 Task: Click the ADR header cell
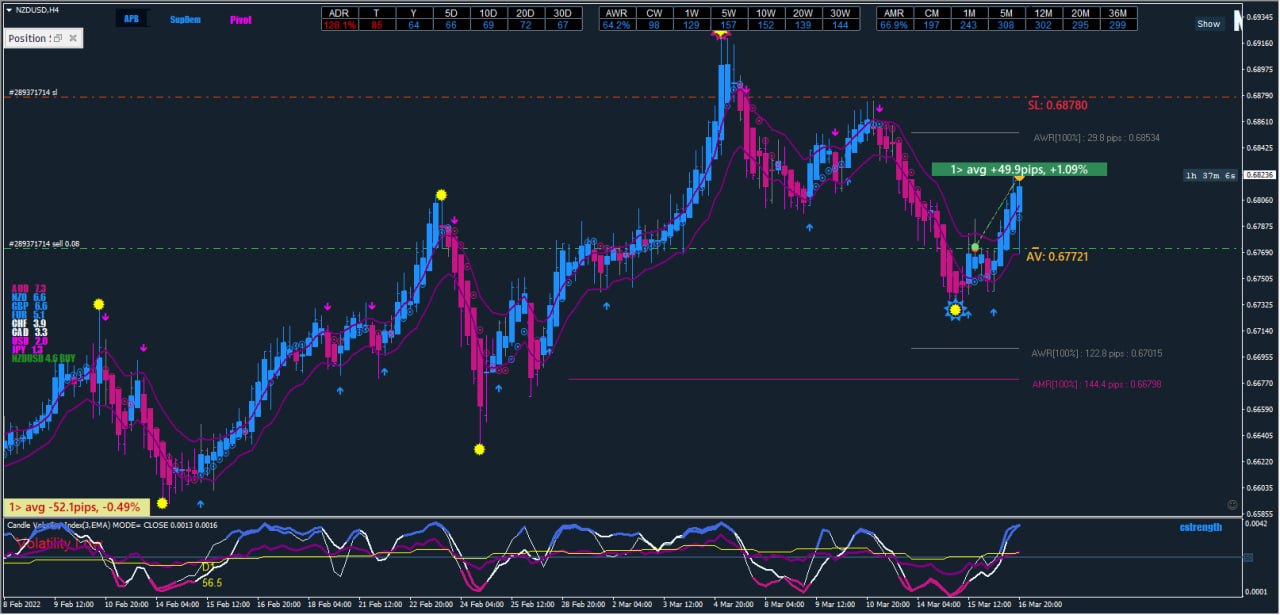coord(339,13)
